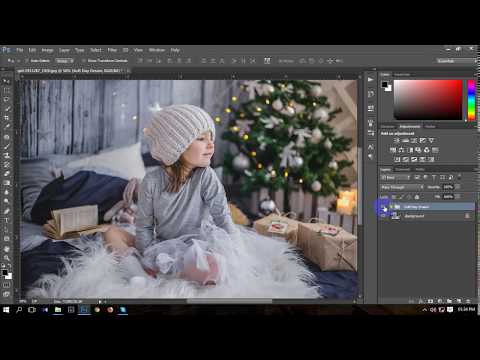Click the delete layer trash icon

pos(468,301)
